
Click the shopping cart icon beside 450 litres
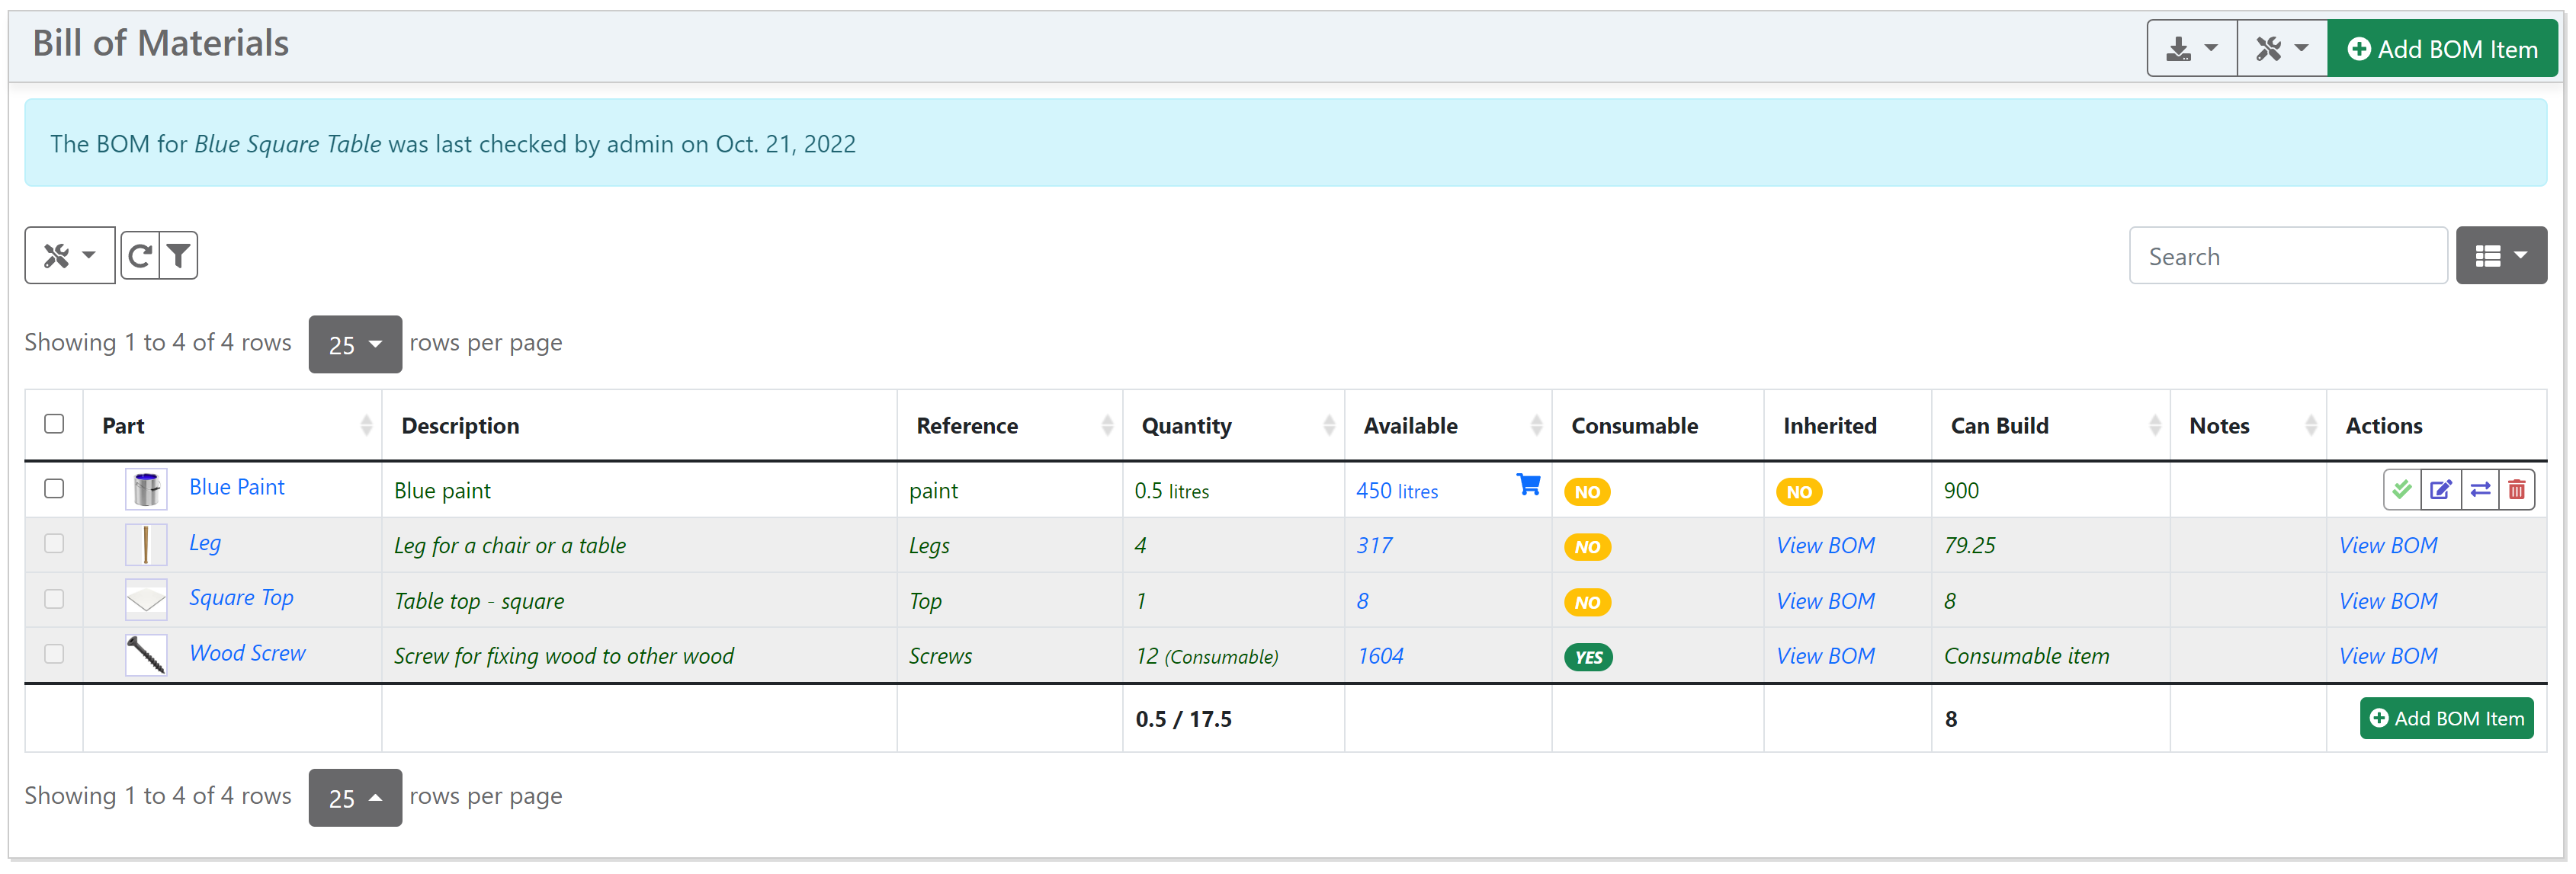[1527, 485]
